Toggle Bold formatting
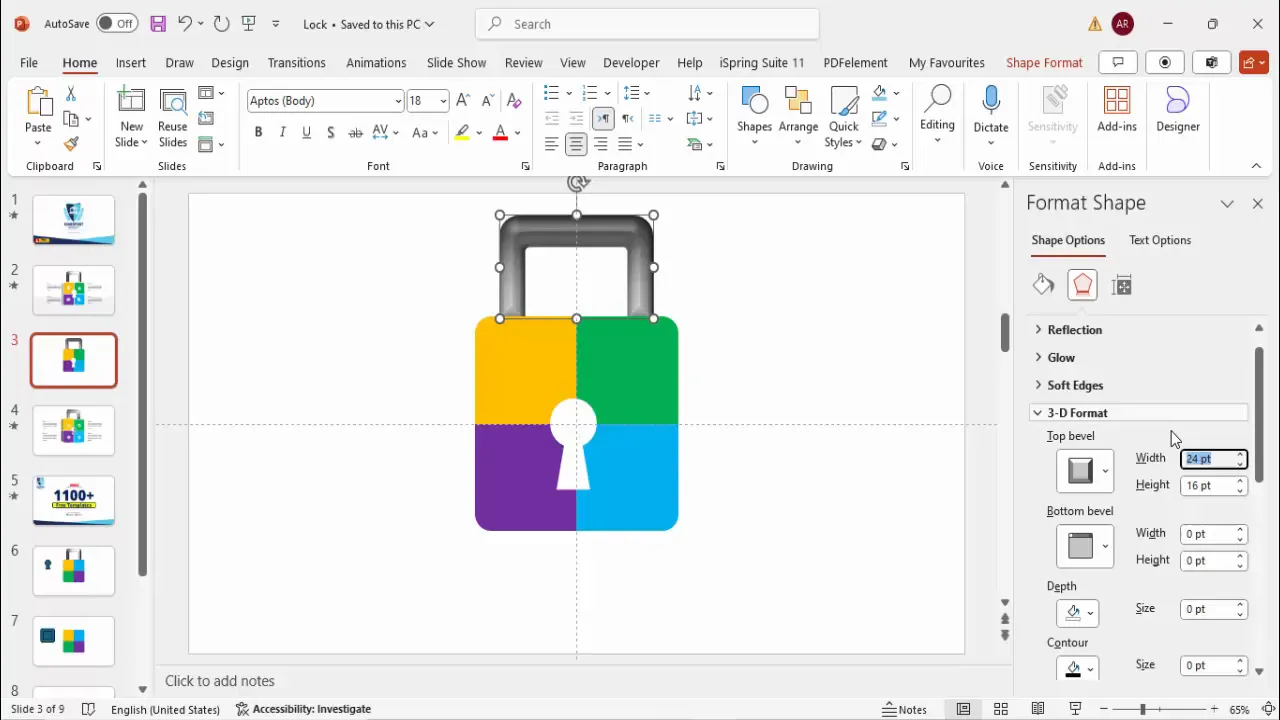 click(258, 132)
